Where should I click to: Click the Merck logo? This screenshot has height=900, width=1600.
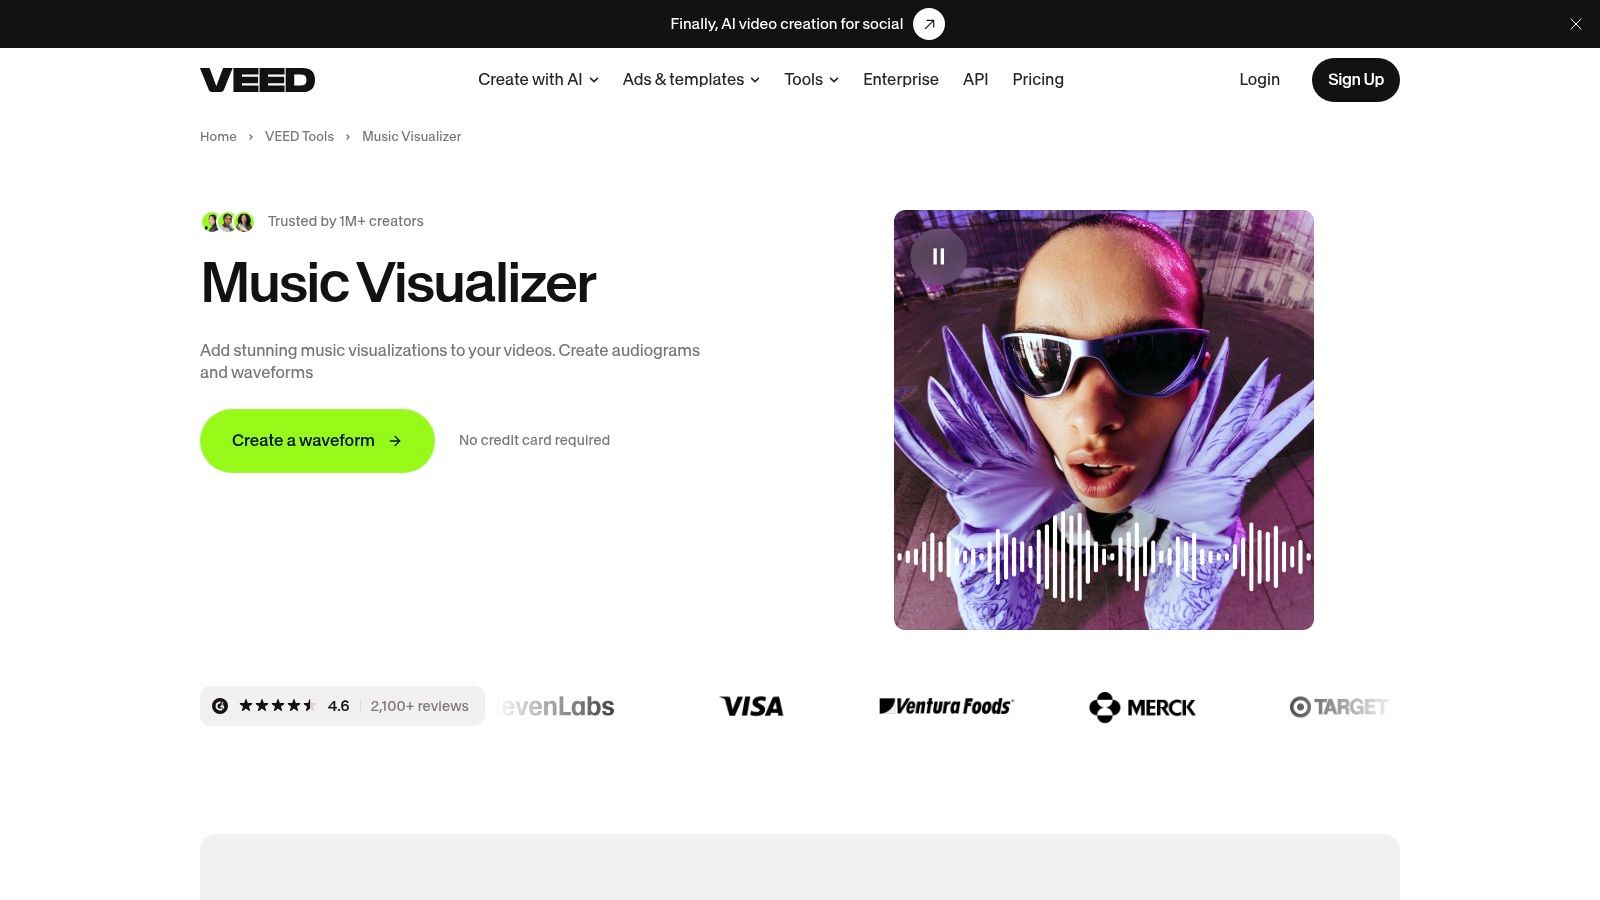coord(1142,707)
